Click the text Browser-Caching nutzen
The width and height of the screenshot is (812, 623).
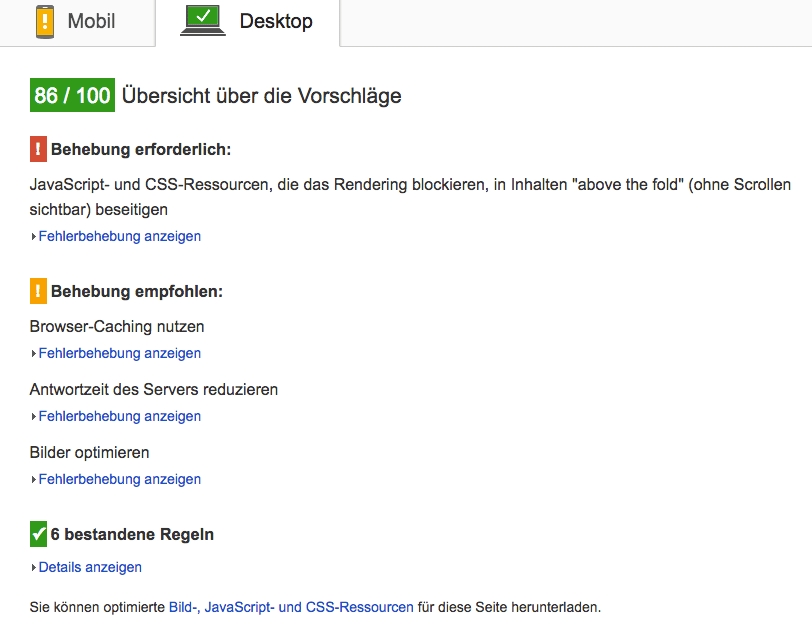tap(117, 327)
